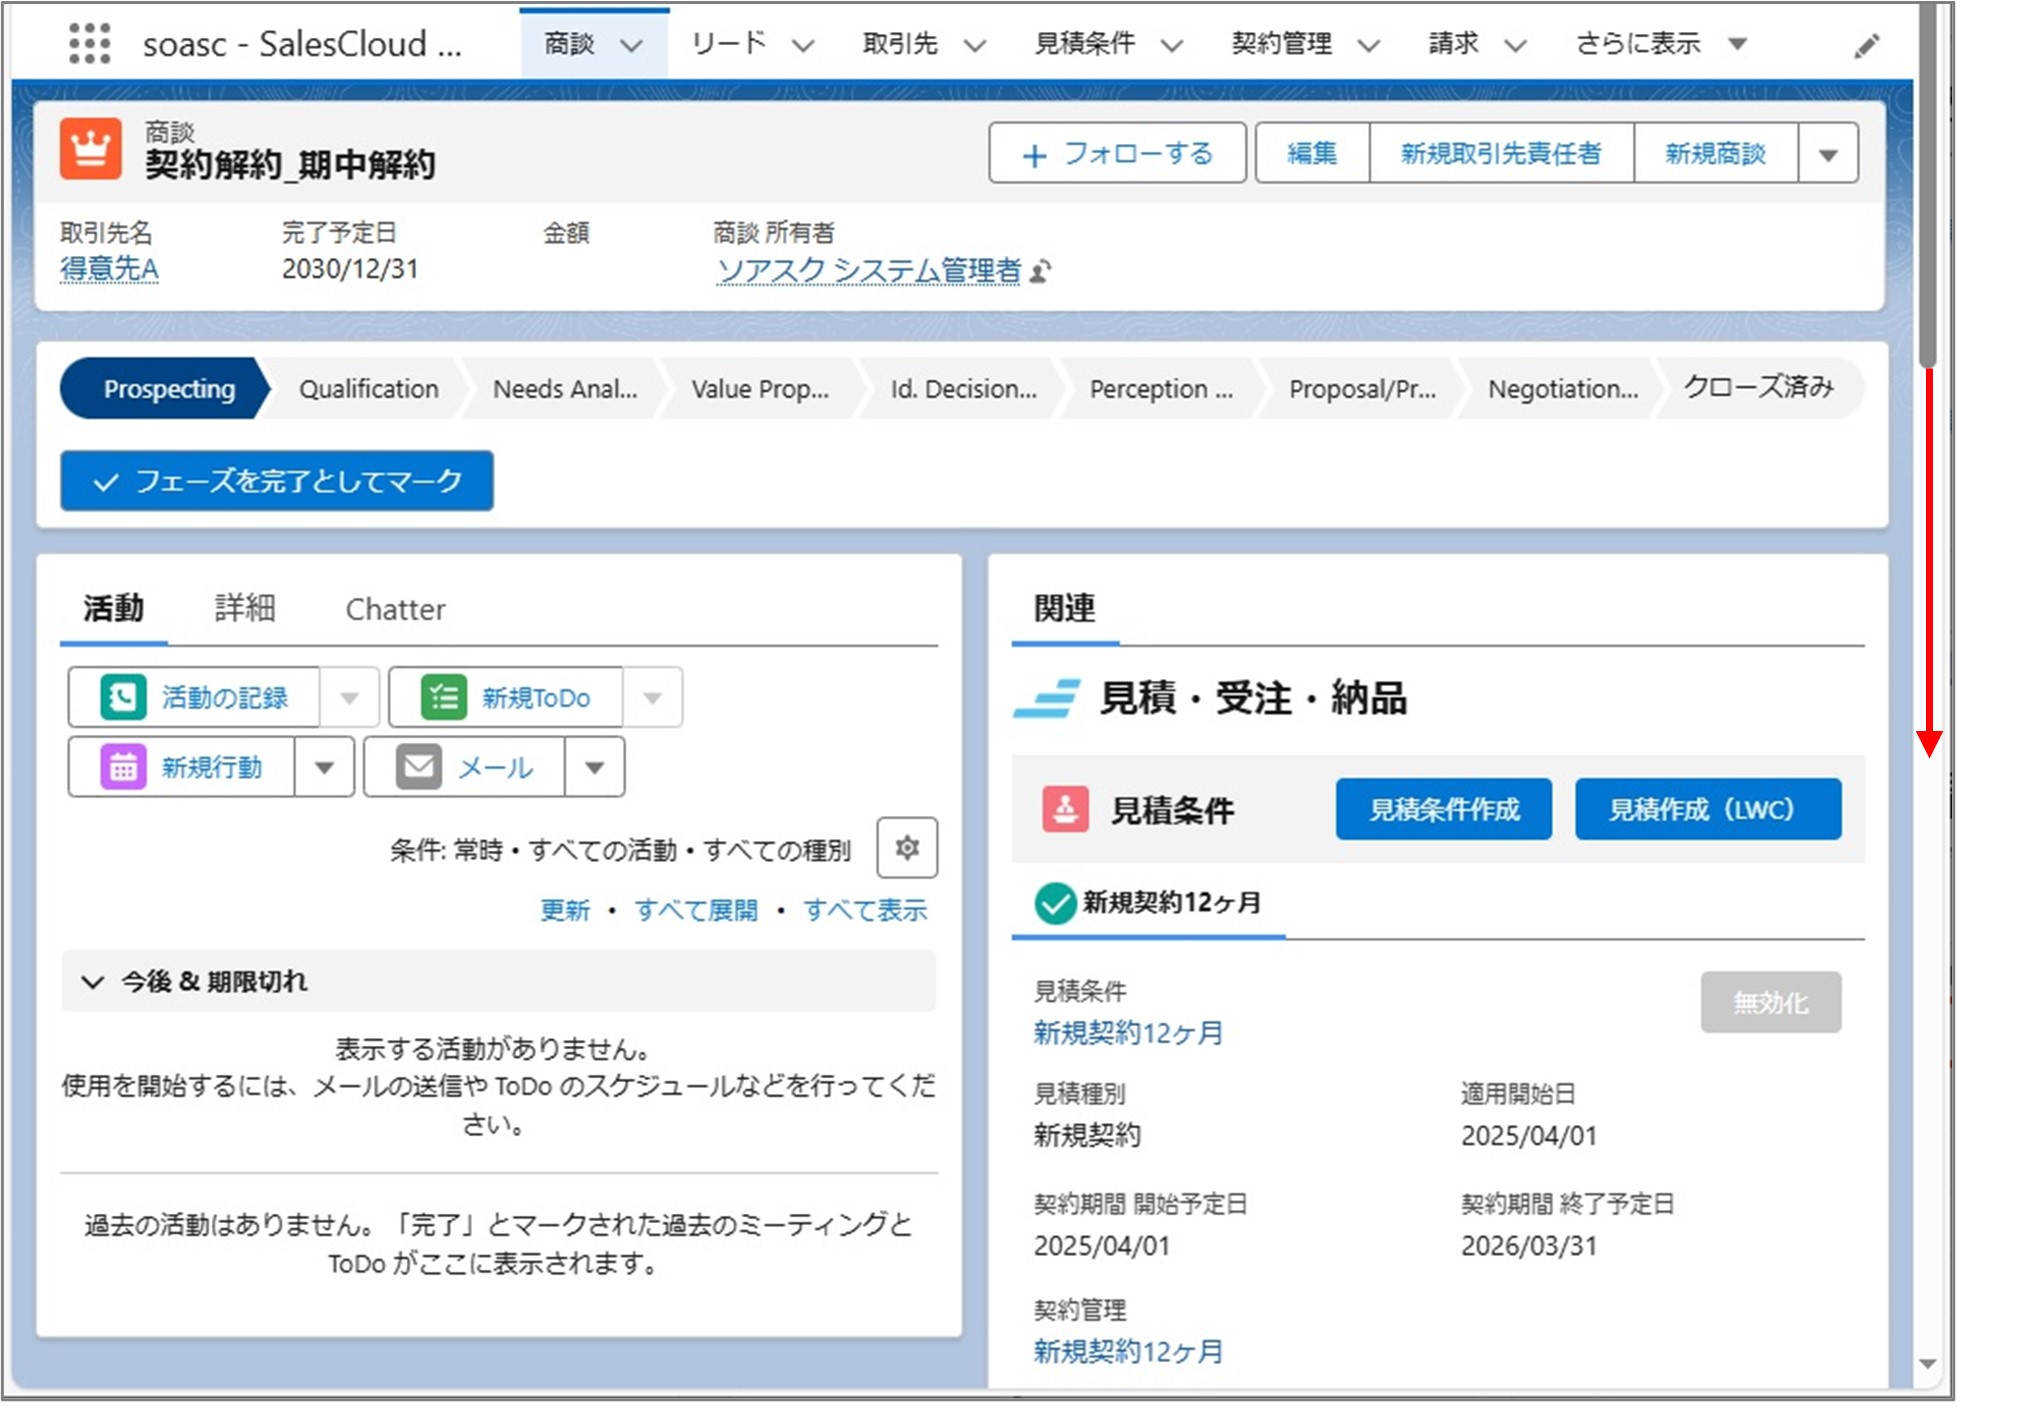
Task: Switch to the 活動 tab
Action: (114, 608)
